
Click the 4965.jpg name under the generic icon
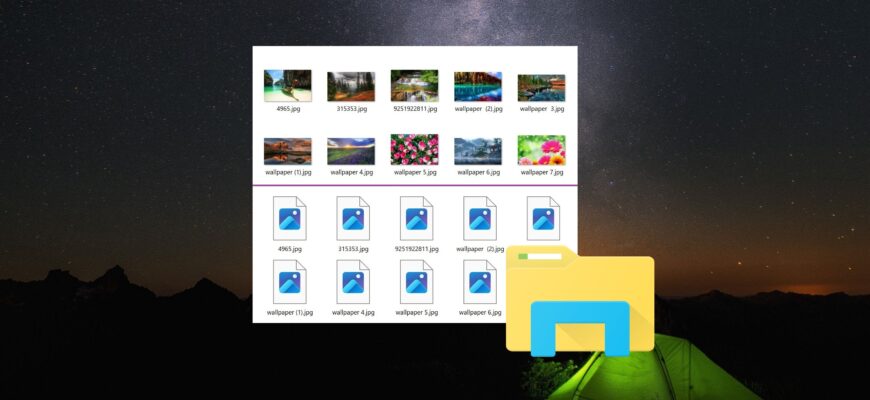(x=290, y=249)
